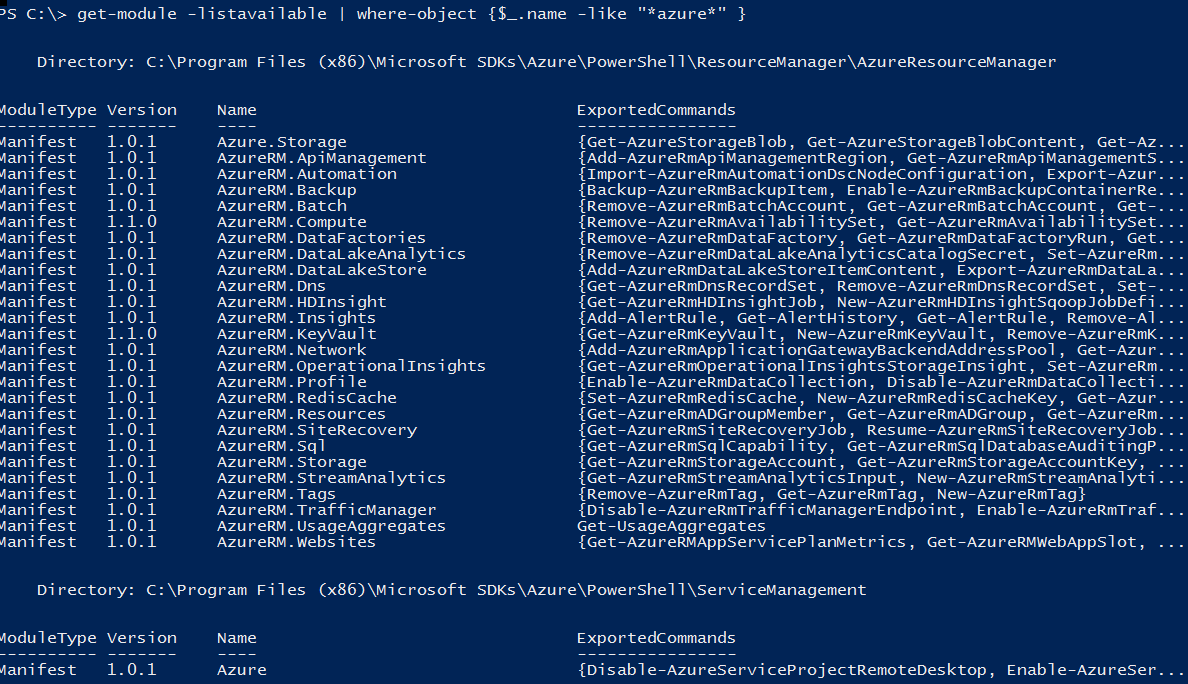Click the AzureRM.Sql module name
Viewport: 1188px width, 684px height.
[x=271, y=446]
